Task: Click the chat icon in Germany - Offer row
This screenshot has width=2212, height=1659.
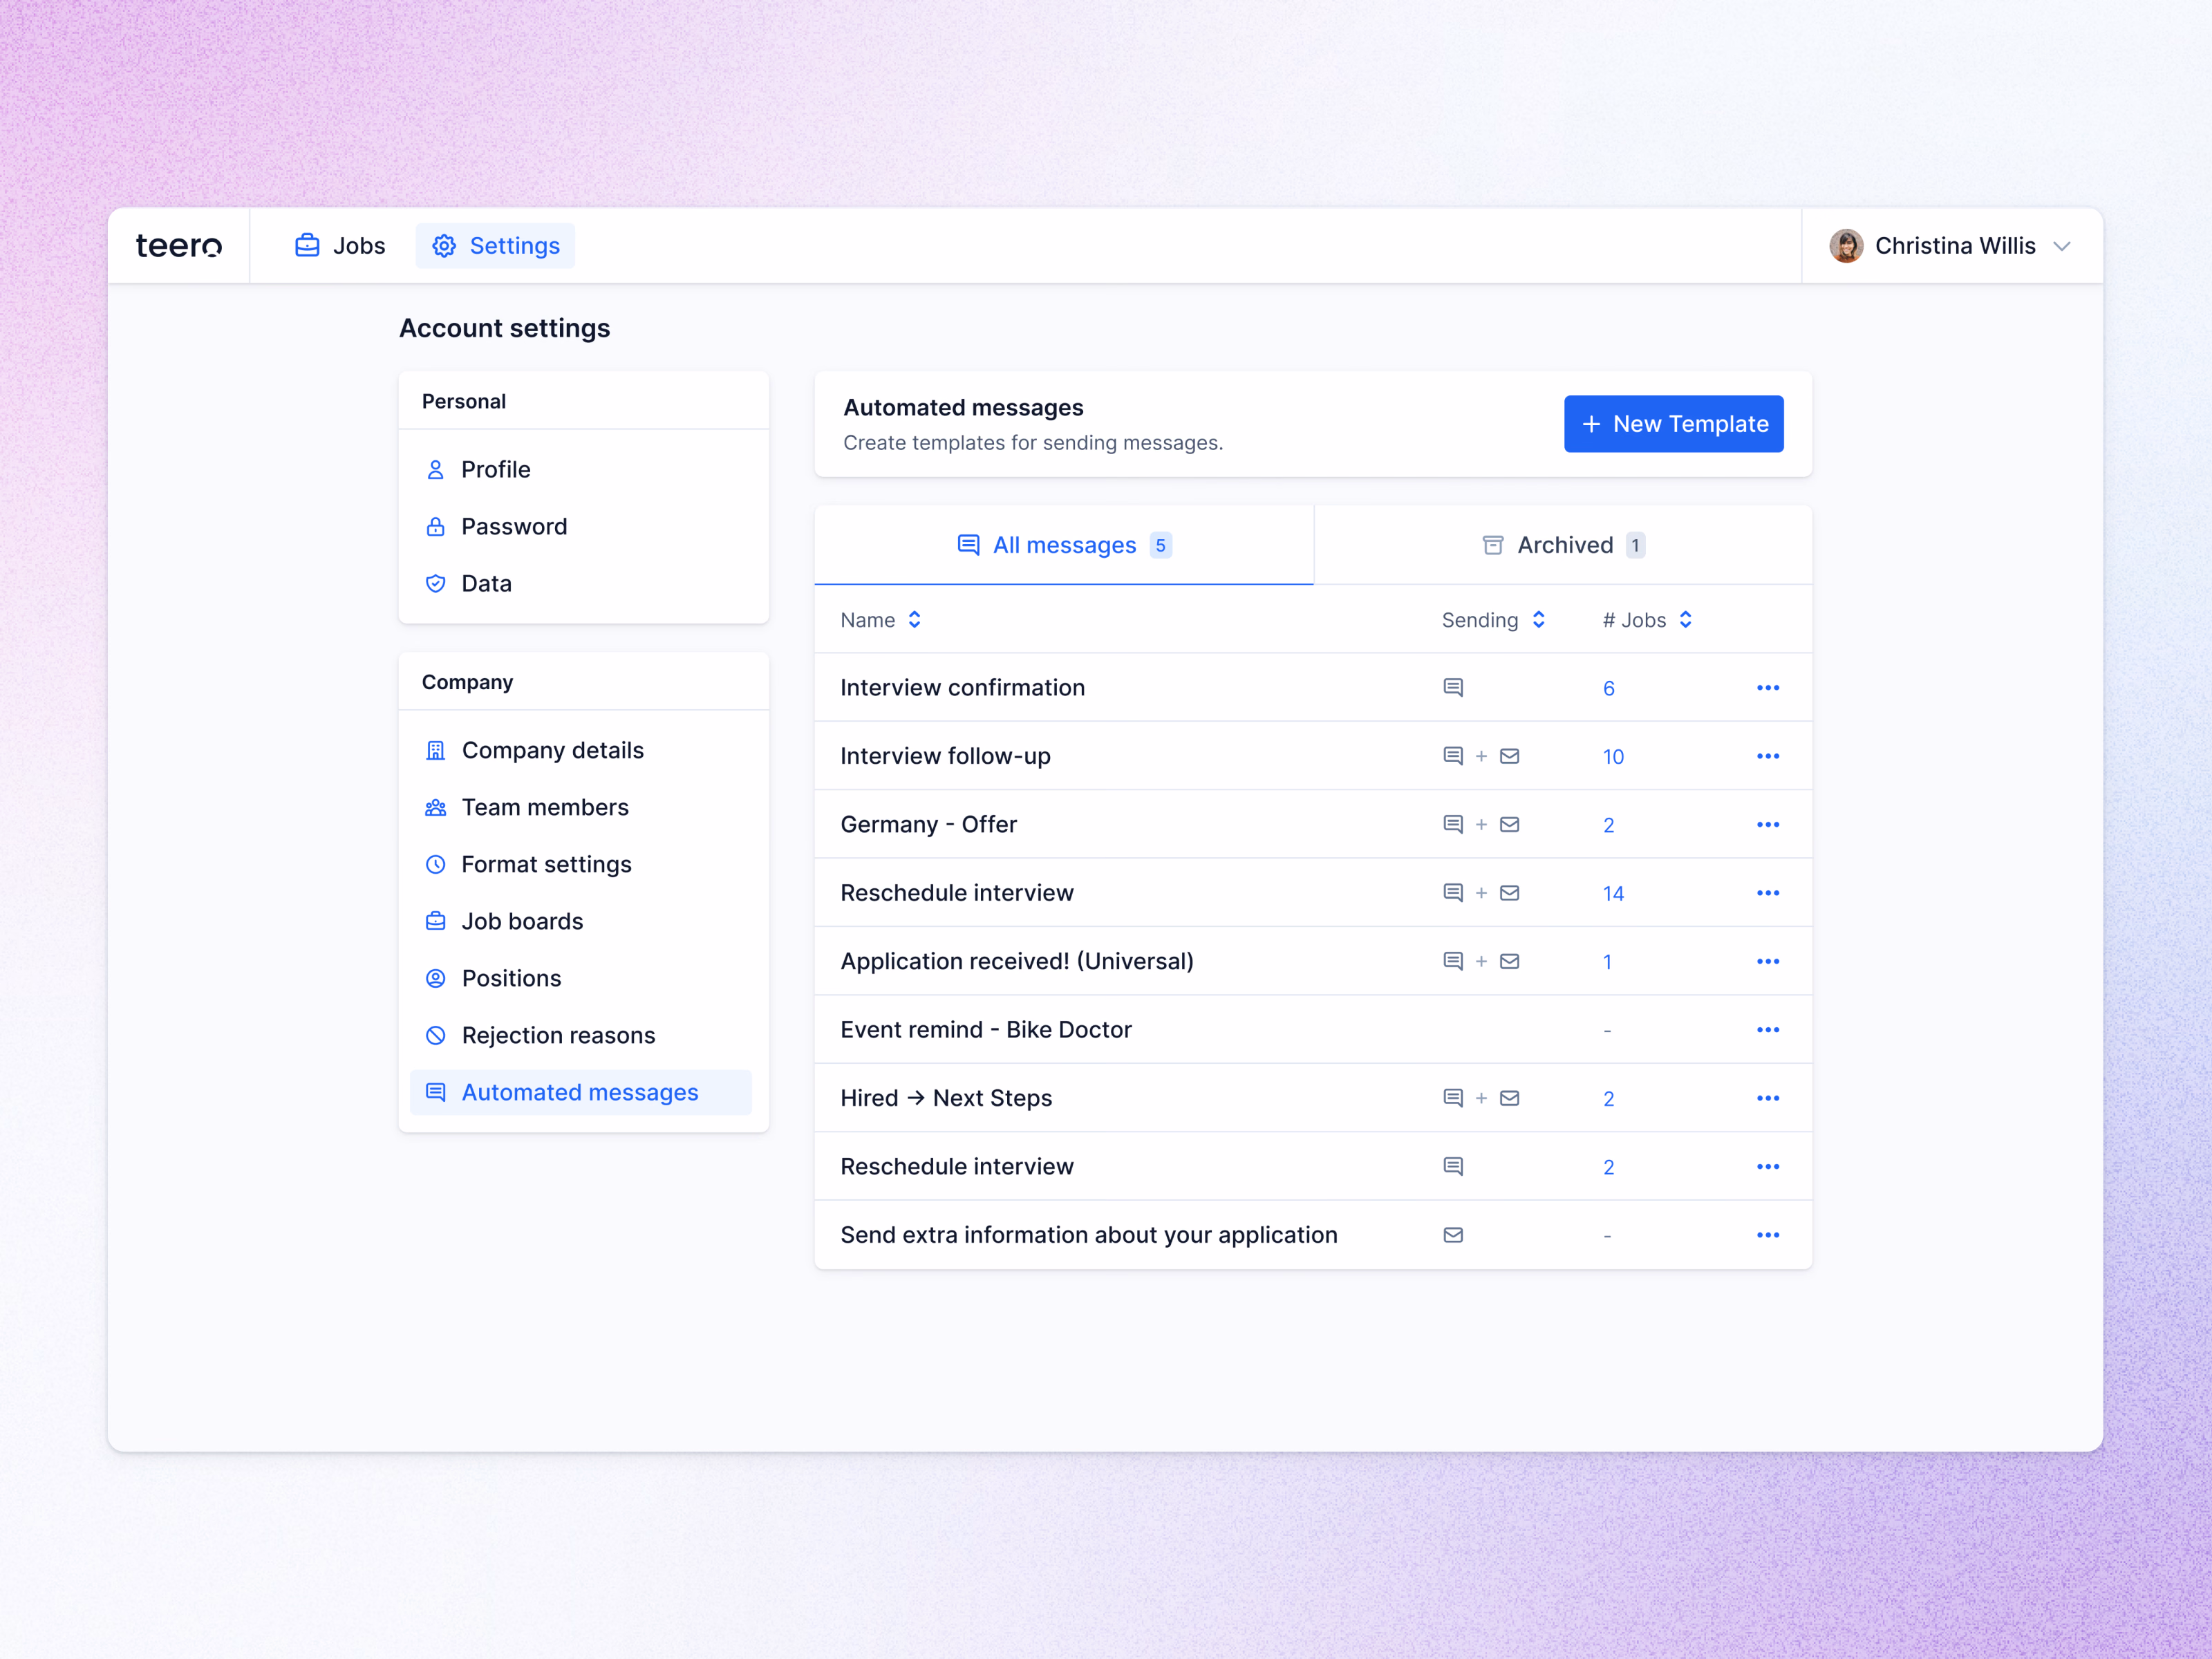Action: [1453, 825]
